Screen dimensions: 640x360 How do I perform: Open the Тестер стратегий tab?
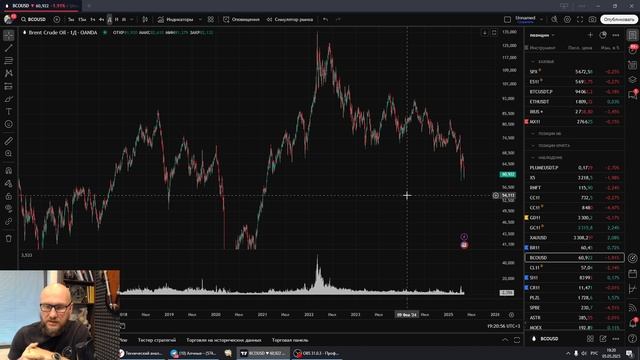(x=157, y=340)
